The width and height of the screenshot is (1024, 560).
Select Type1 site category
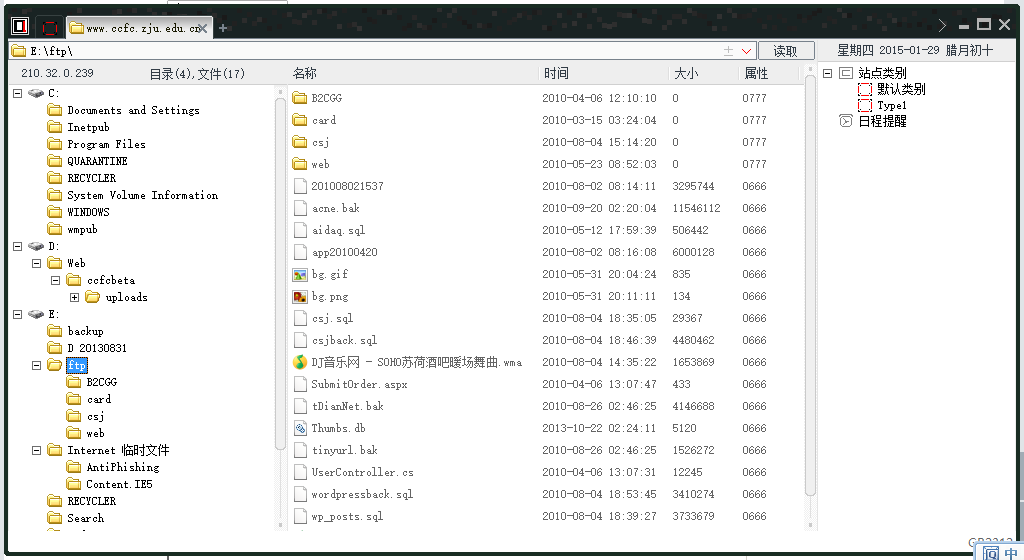tap(891, 105)
